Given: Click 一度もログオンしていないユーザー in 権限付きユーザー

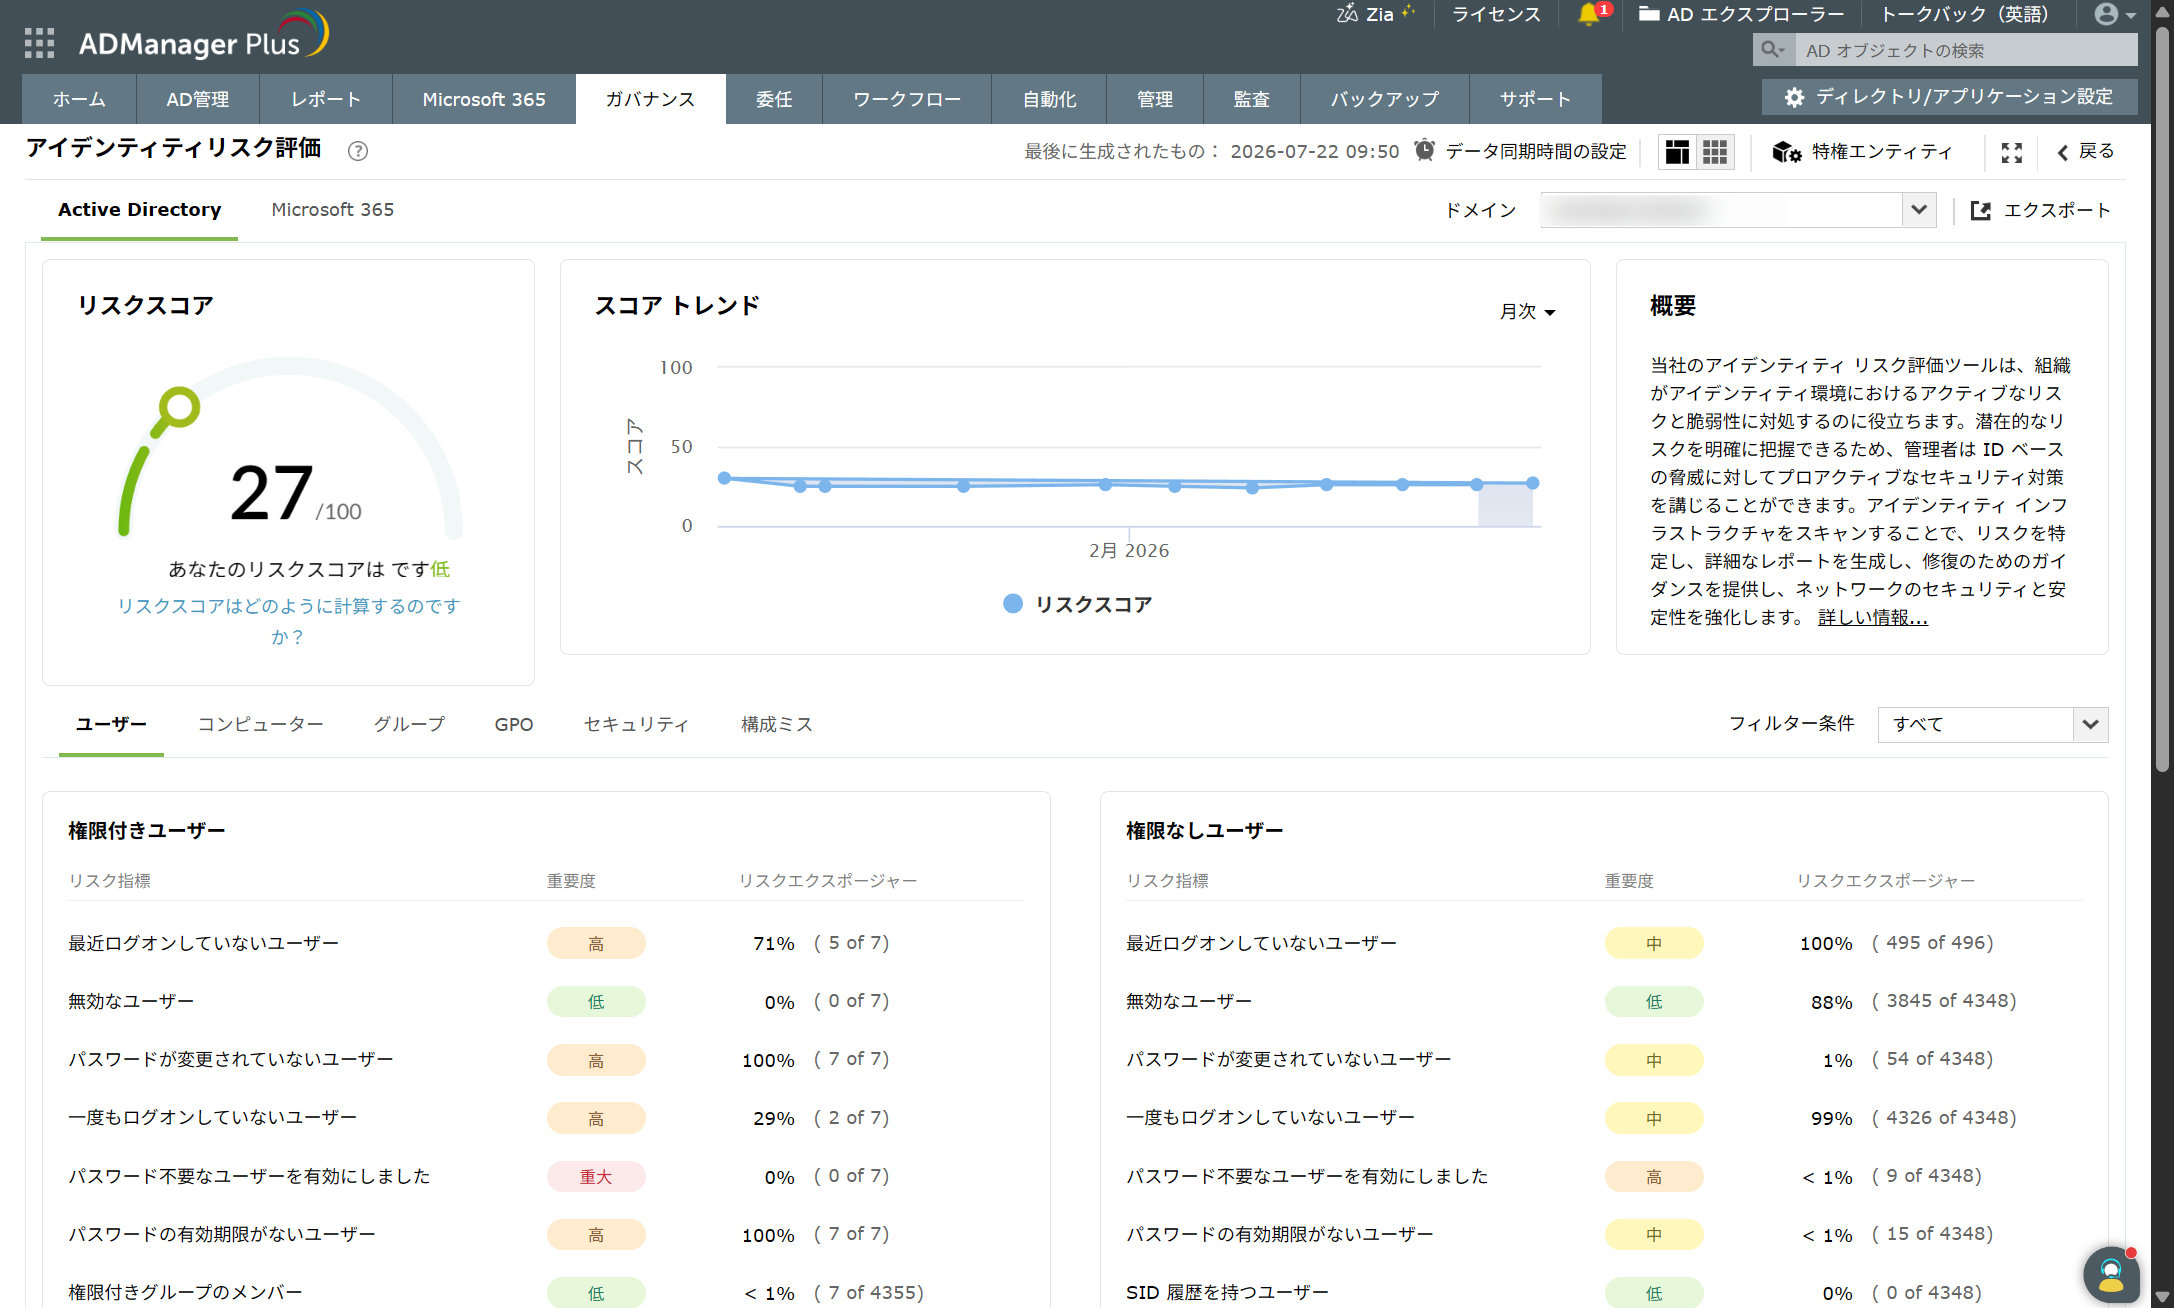Looking at the screenshot, I should point(212,1117).
